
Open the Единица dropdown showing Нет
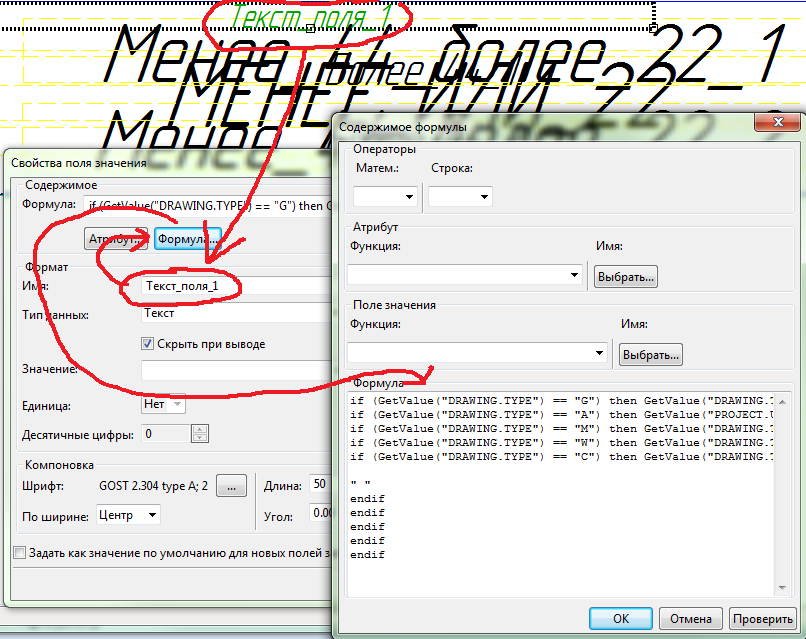[163, 404]
